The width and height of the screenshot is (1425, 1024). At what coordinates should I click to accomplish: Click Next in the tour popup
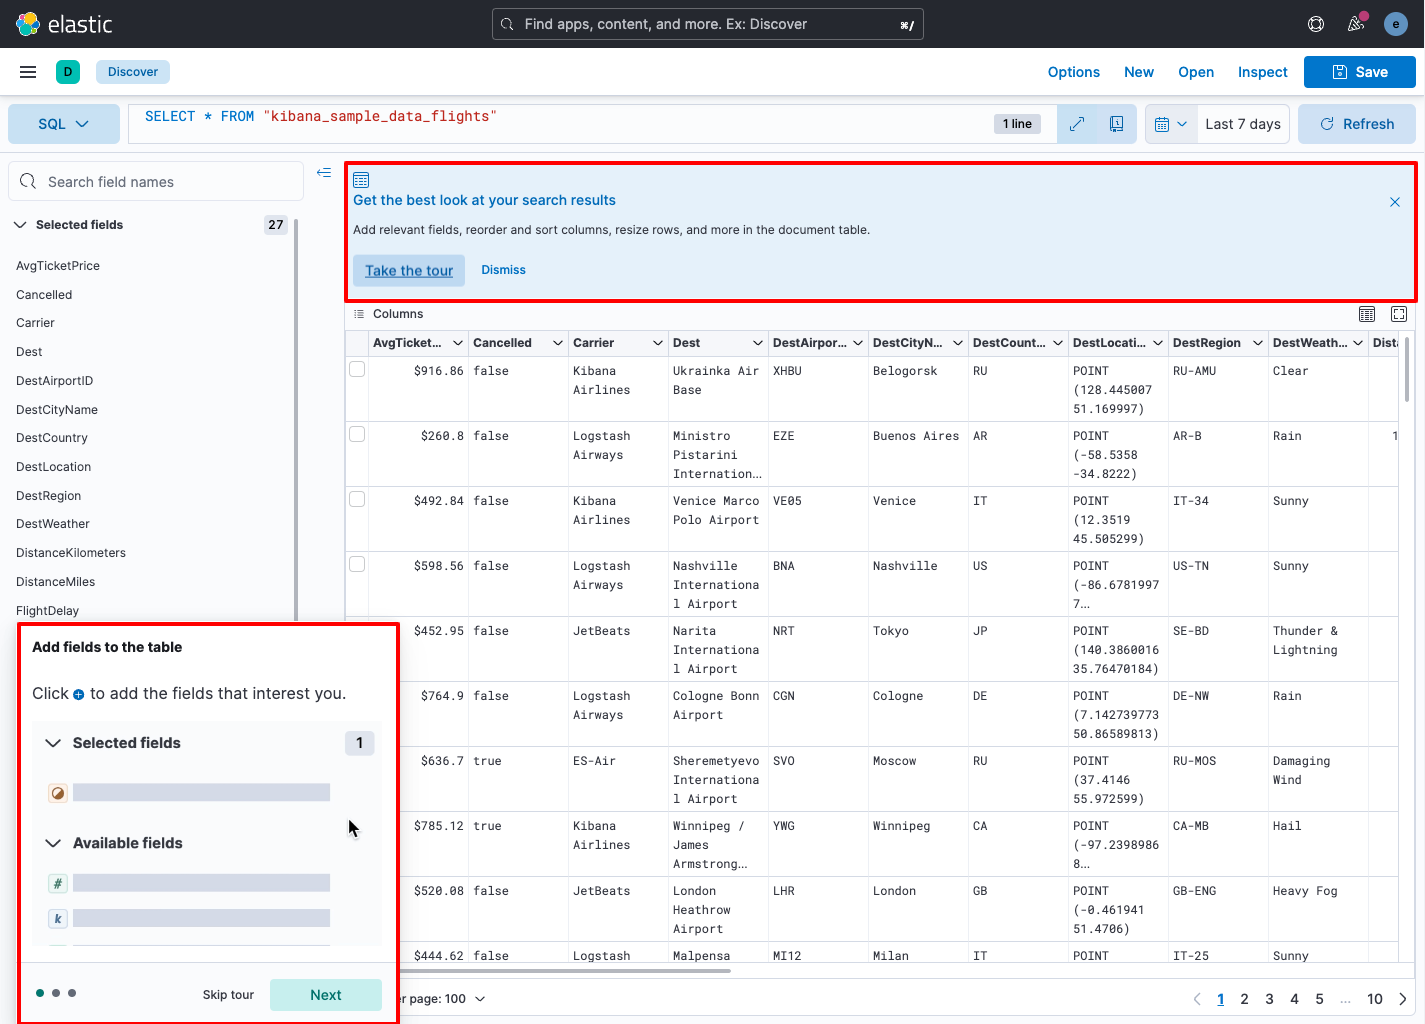[x=326, y=995]
